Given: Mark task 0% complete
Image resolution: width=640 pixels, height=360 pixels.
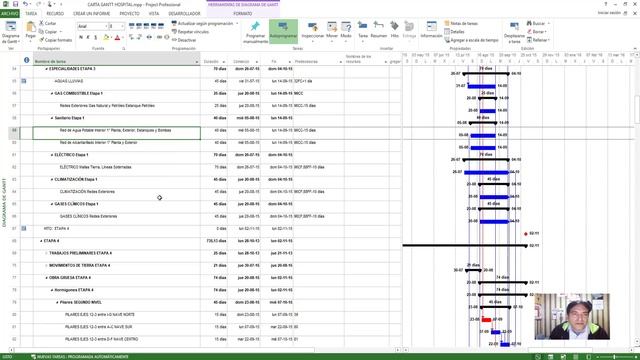Looking at the screenshot, I should point(131,26).
